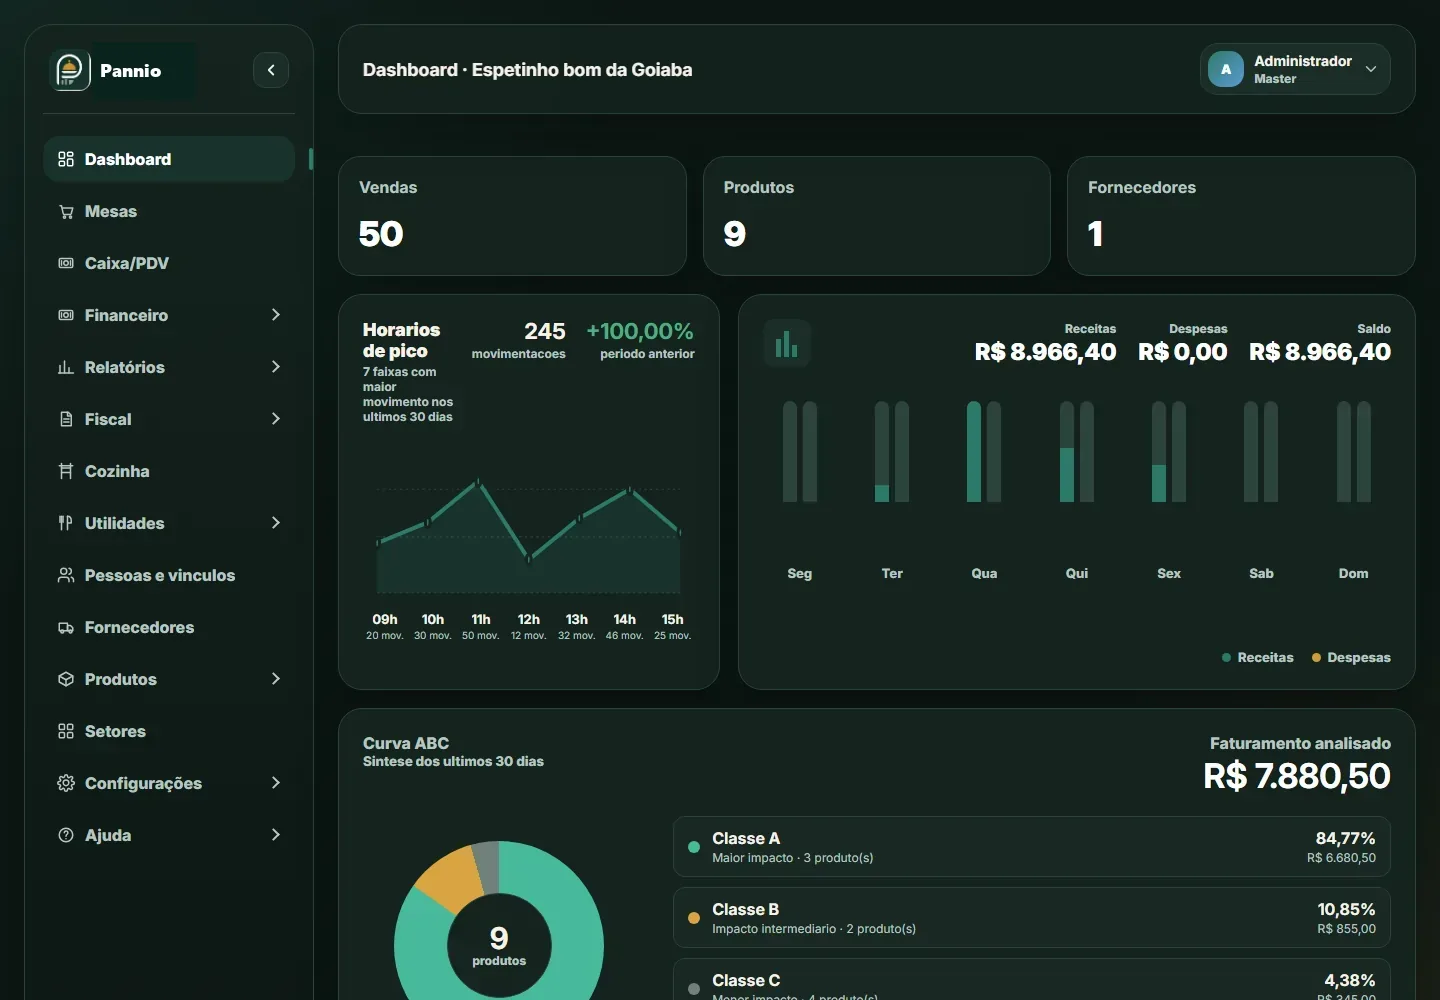Click the Configurações gear icon
Screen dimensions: 1440x1000
66,783
